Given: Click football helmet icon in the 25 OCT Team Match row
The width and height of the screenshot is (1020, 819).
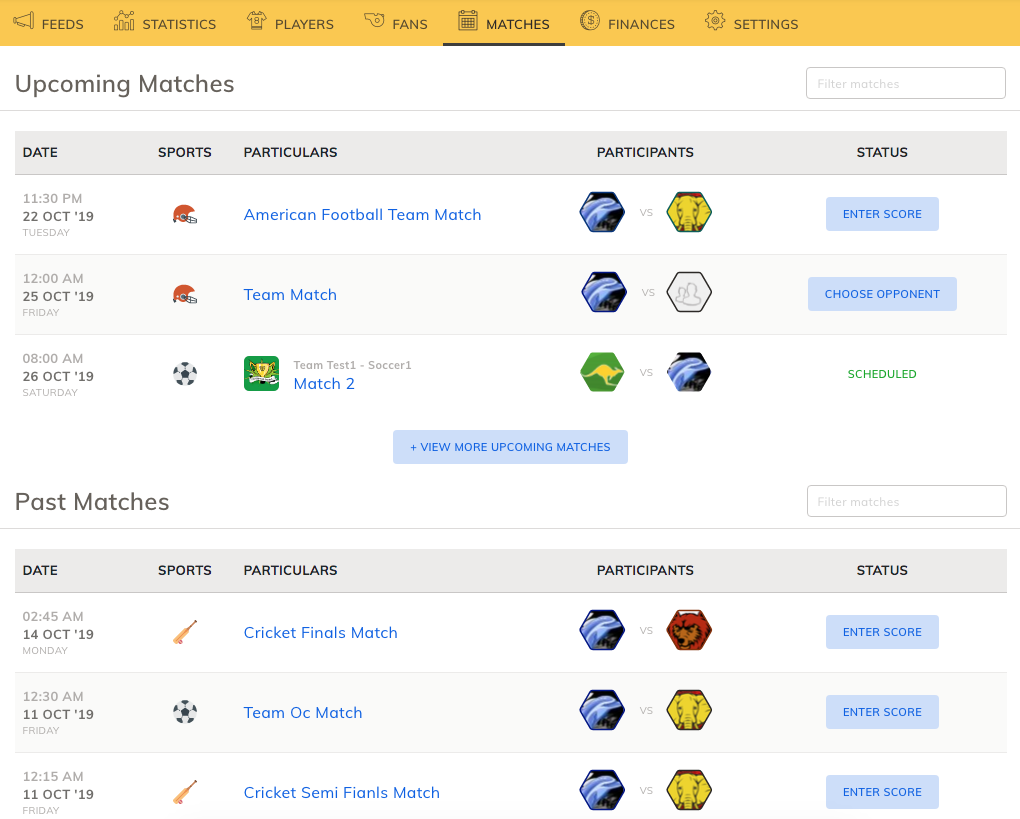Looking at the screenshot, I should point(185,294).
